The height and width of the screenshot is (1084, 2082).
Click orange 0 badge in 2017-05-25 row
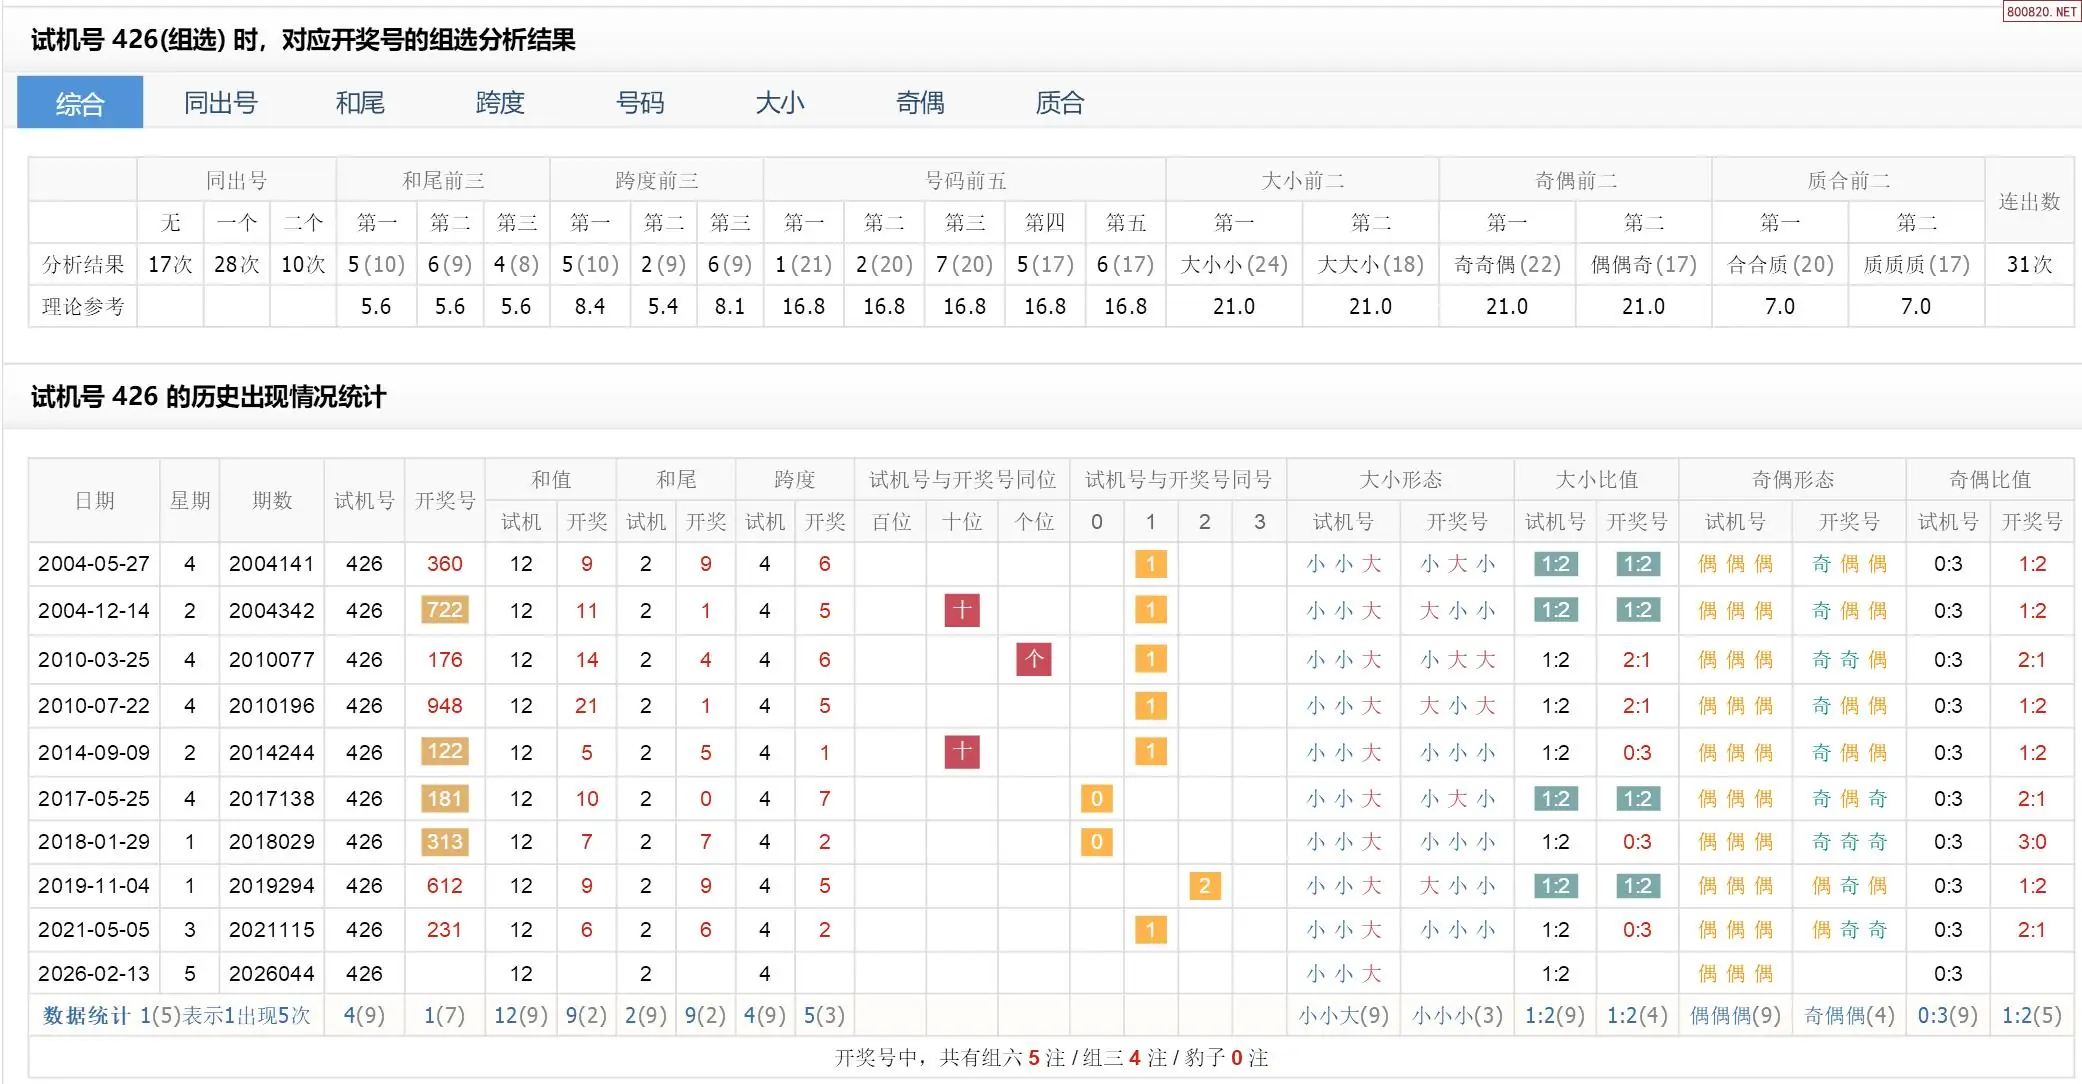(x=1096, y=799)
